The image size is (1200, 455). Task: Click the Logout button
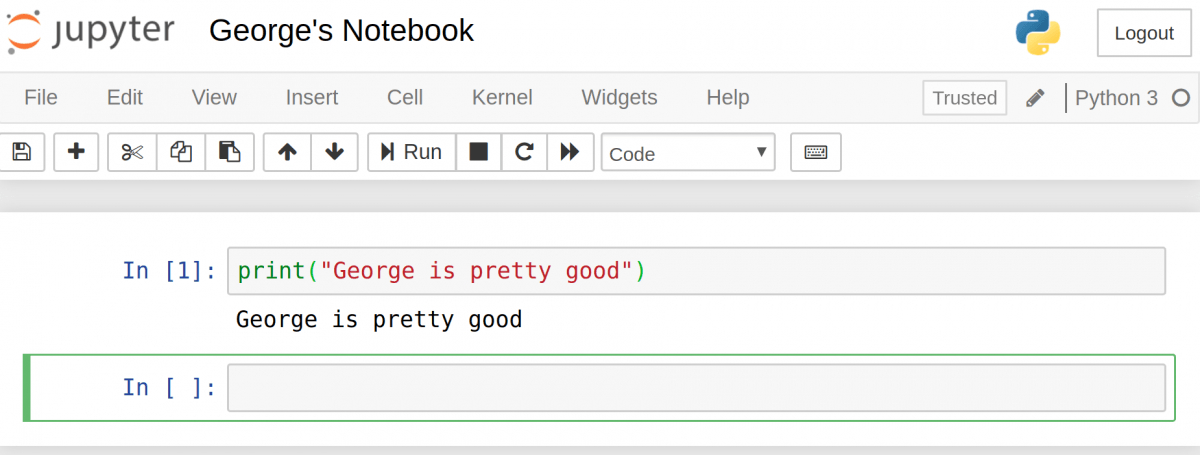coord(1144,33)
